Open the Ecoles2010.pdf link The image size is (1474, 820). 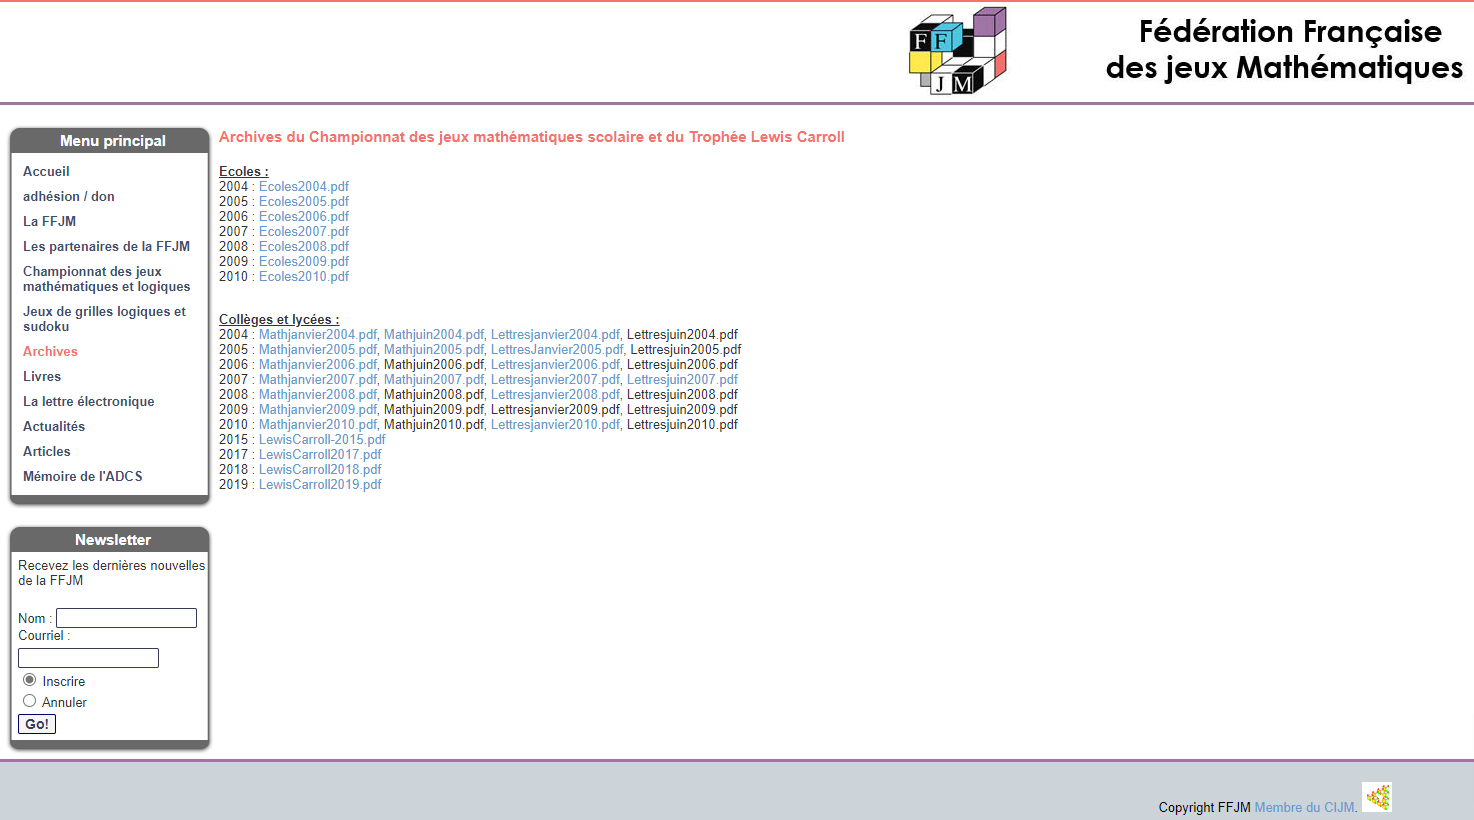point(304,276)
